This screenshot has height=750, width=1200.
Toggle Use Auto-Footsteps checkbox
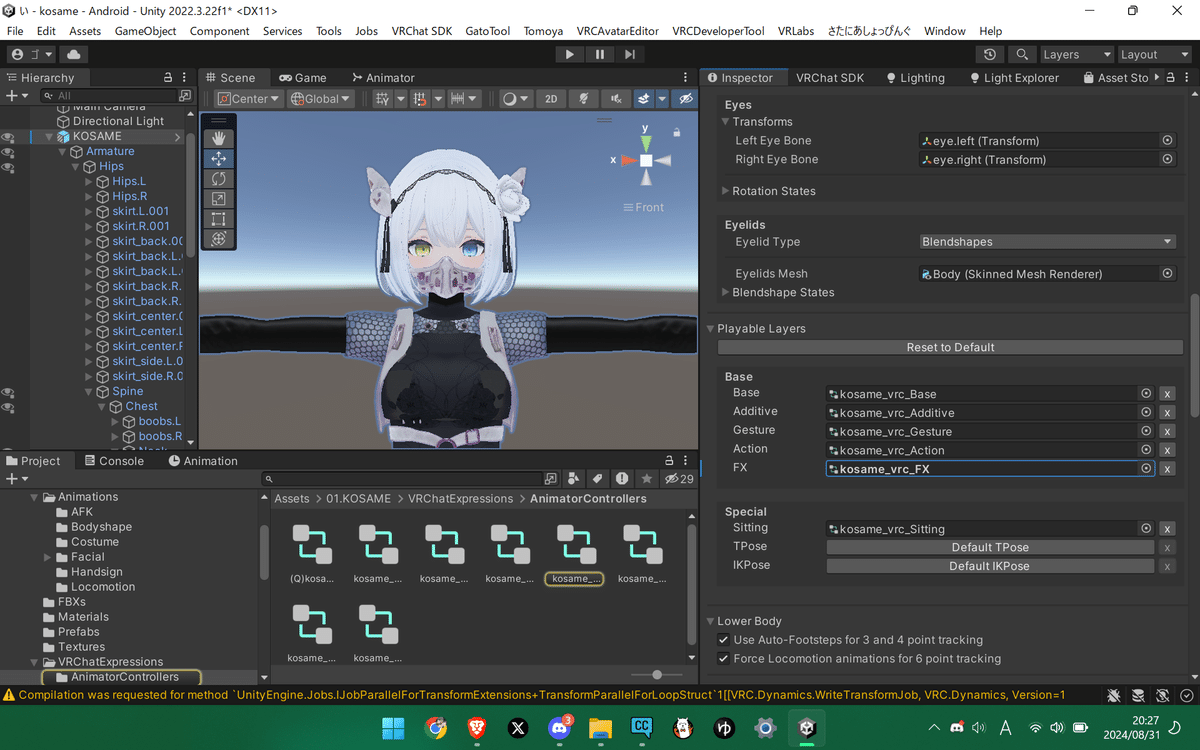coord(724,640)
